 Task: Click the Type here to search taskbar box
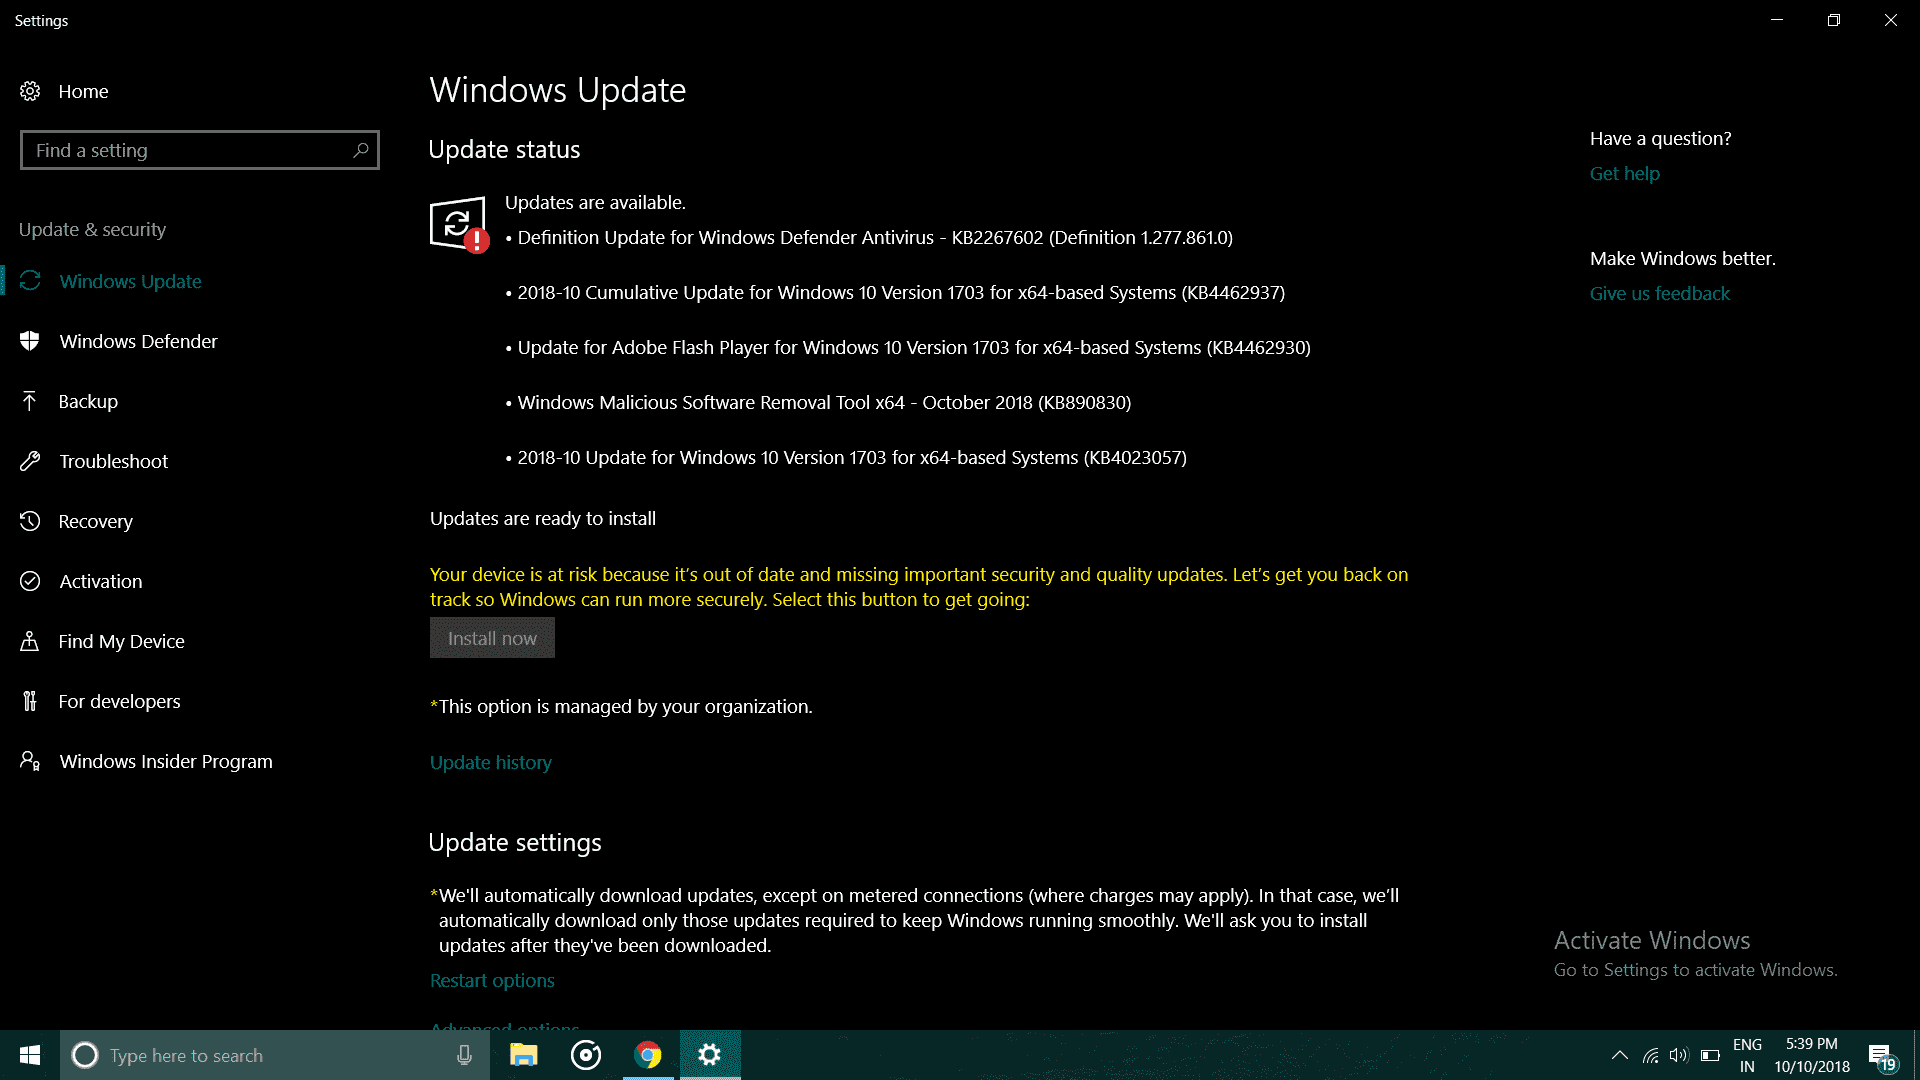(275, 1055)
